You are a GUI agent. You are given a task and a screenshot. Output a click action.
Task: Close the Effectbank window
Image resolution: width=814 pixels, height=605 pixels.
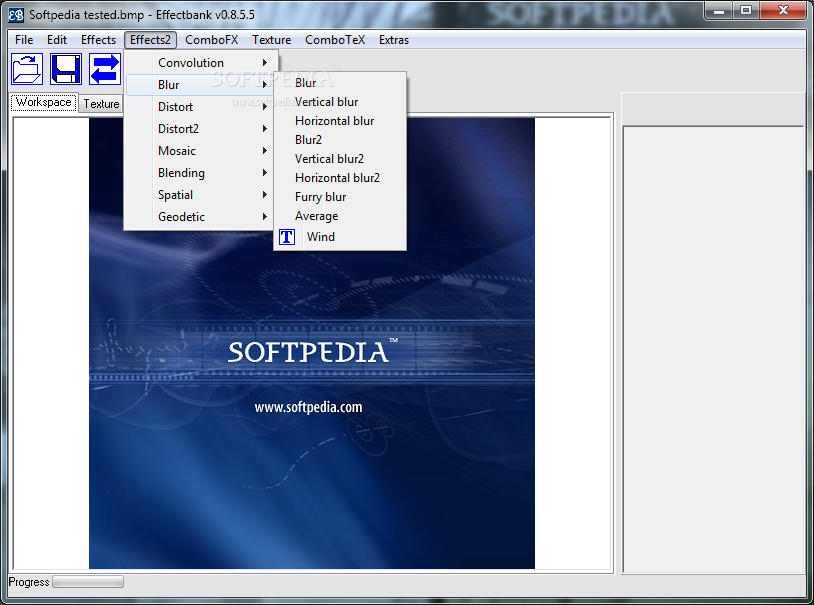pyautogui.click(x=784, y=10)
